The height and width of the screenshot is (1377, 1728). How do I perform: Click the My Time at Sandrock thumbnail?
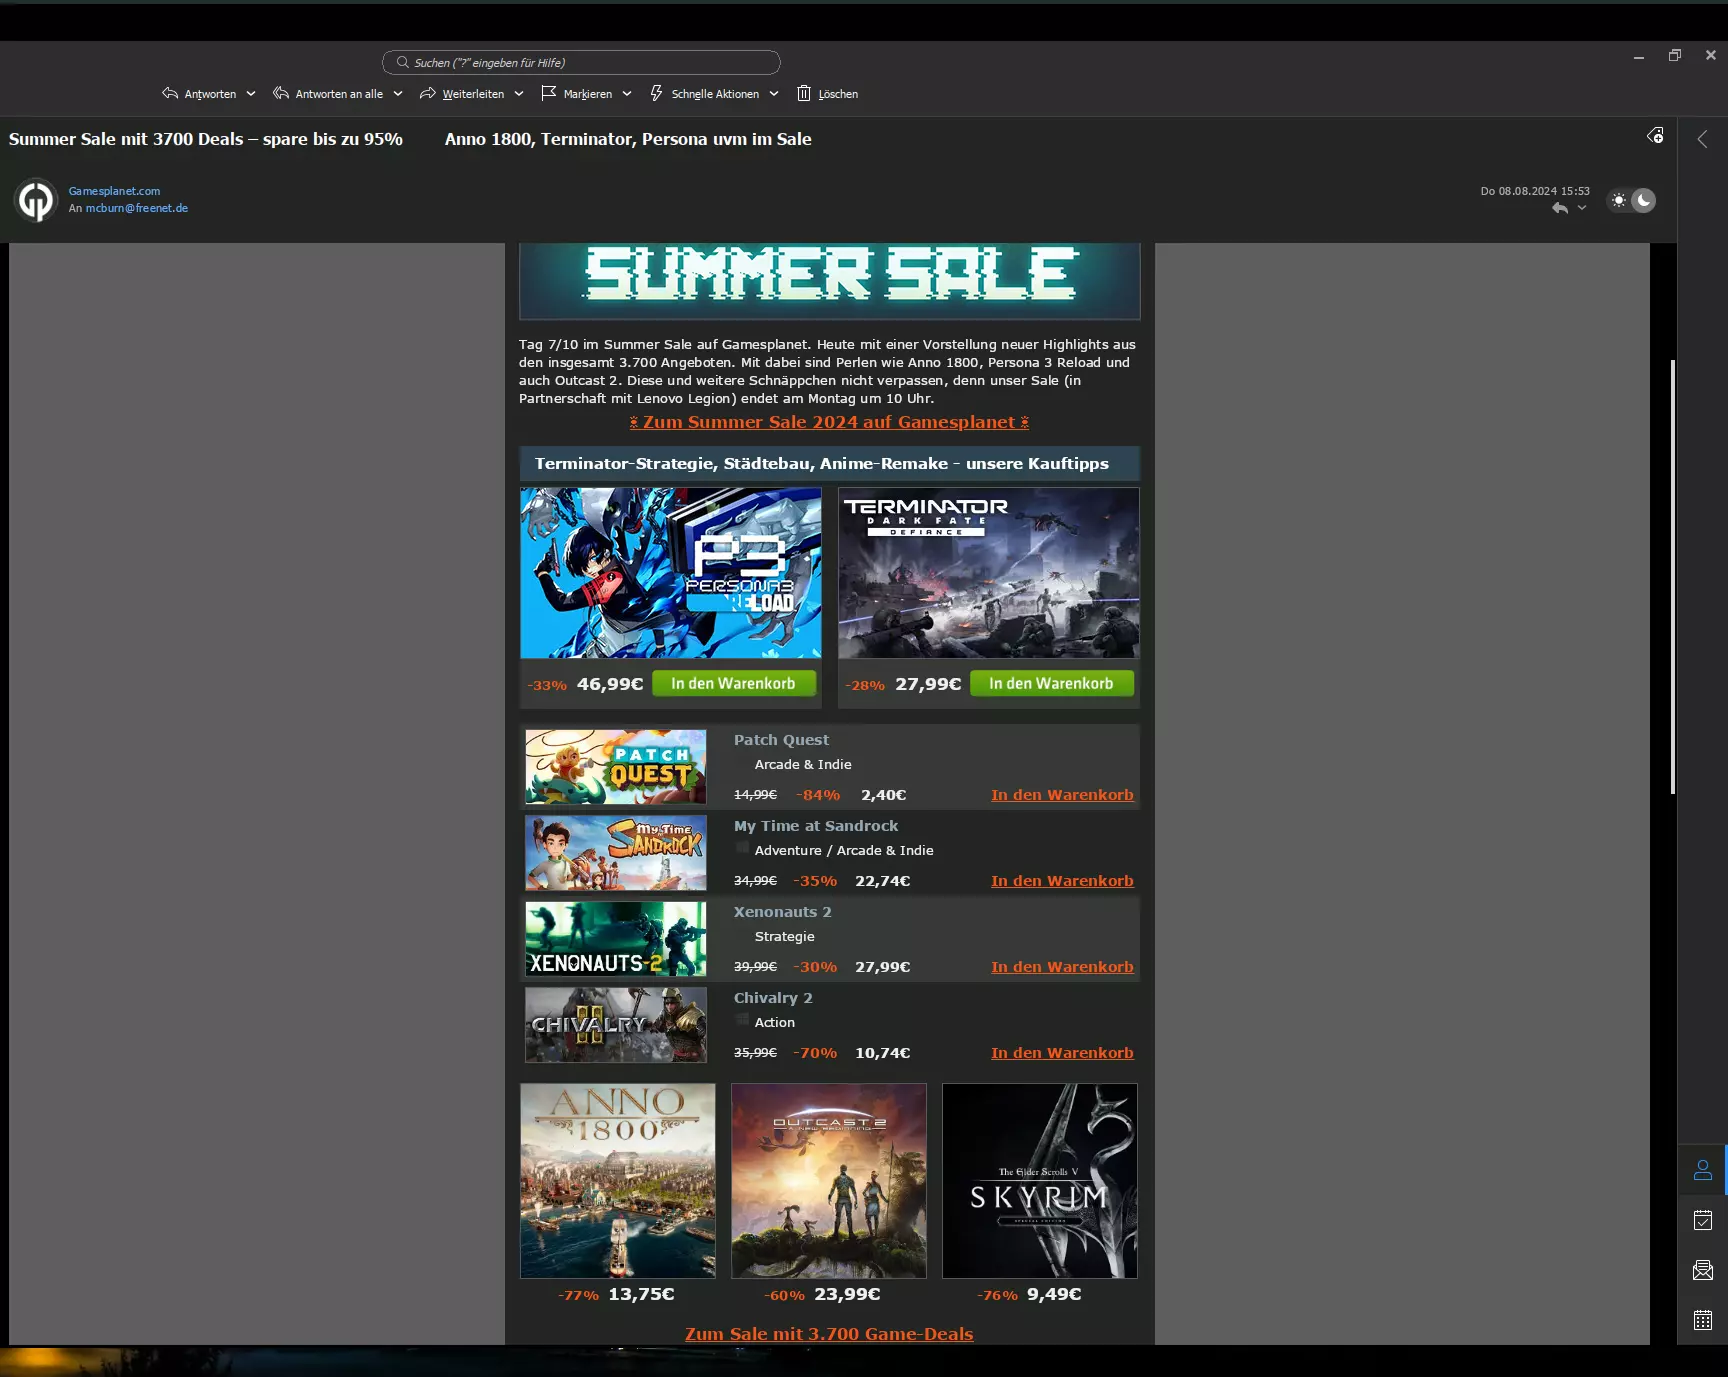click(616, 853)
